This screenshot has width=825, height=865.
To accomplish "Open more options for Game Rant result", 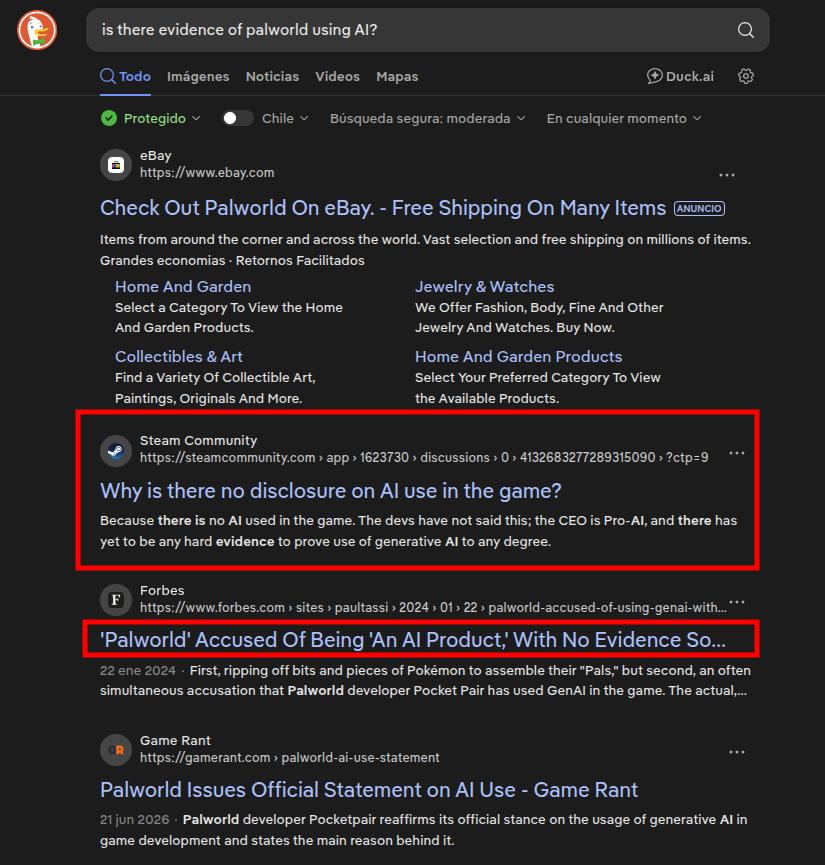I will click(737, 752).
